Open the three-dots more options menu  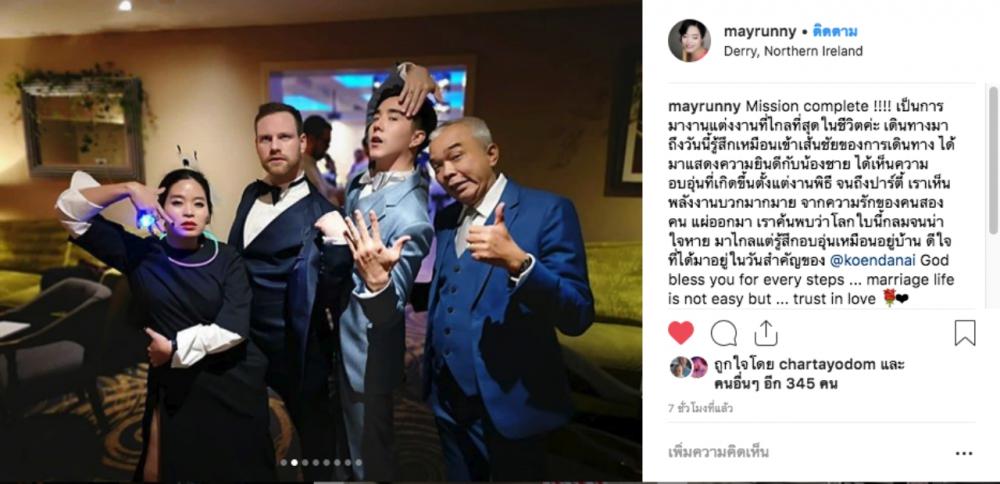[x=964, y=453]
